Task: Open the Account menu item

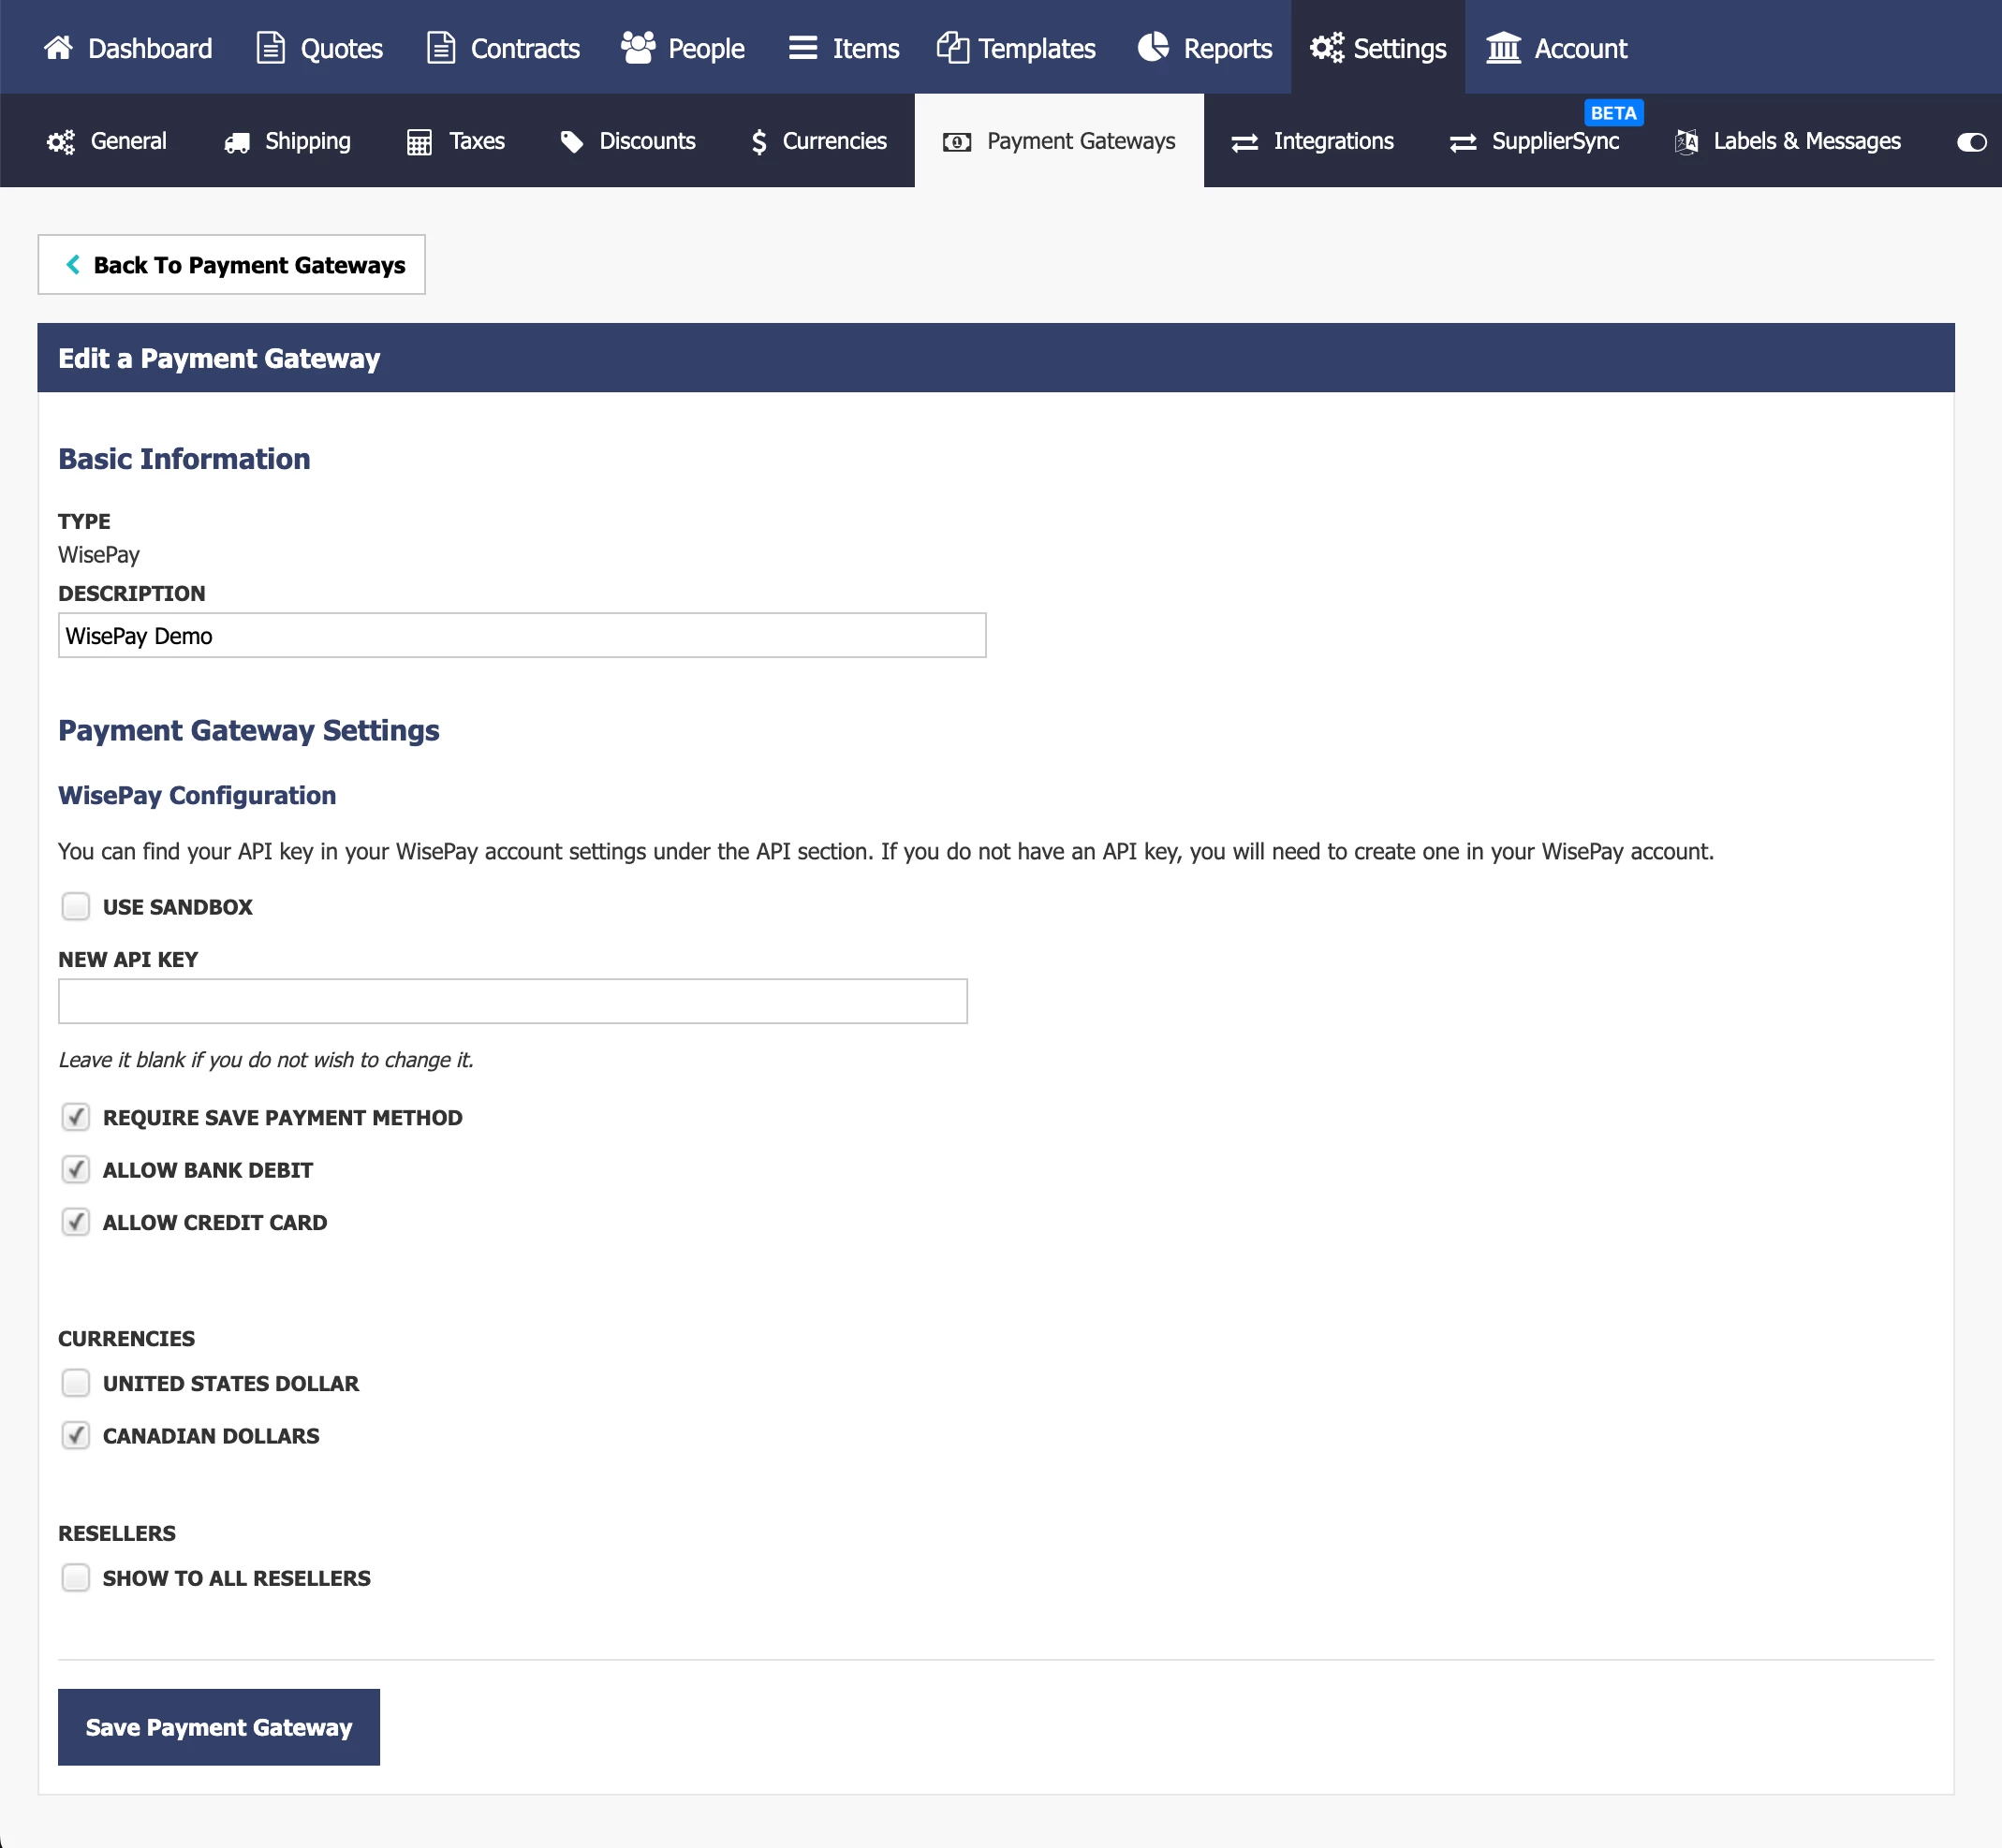Action: pyautogui.click(x=1557, y=47)
